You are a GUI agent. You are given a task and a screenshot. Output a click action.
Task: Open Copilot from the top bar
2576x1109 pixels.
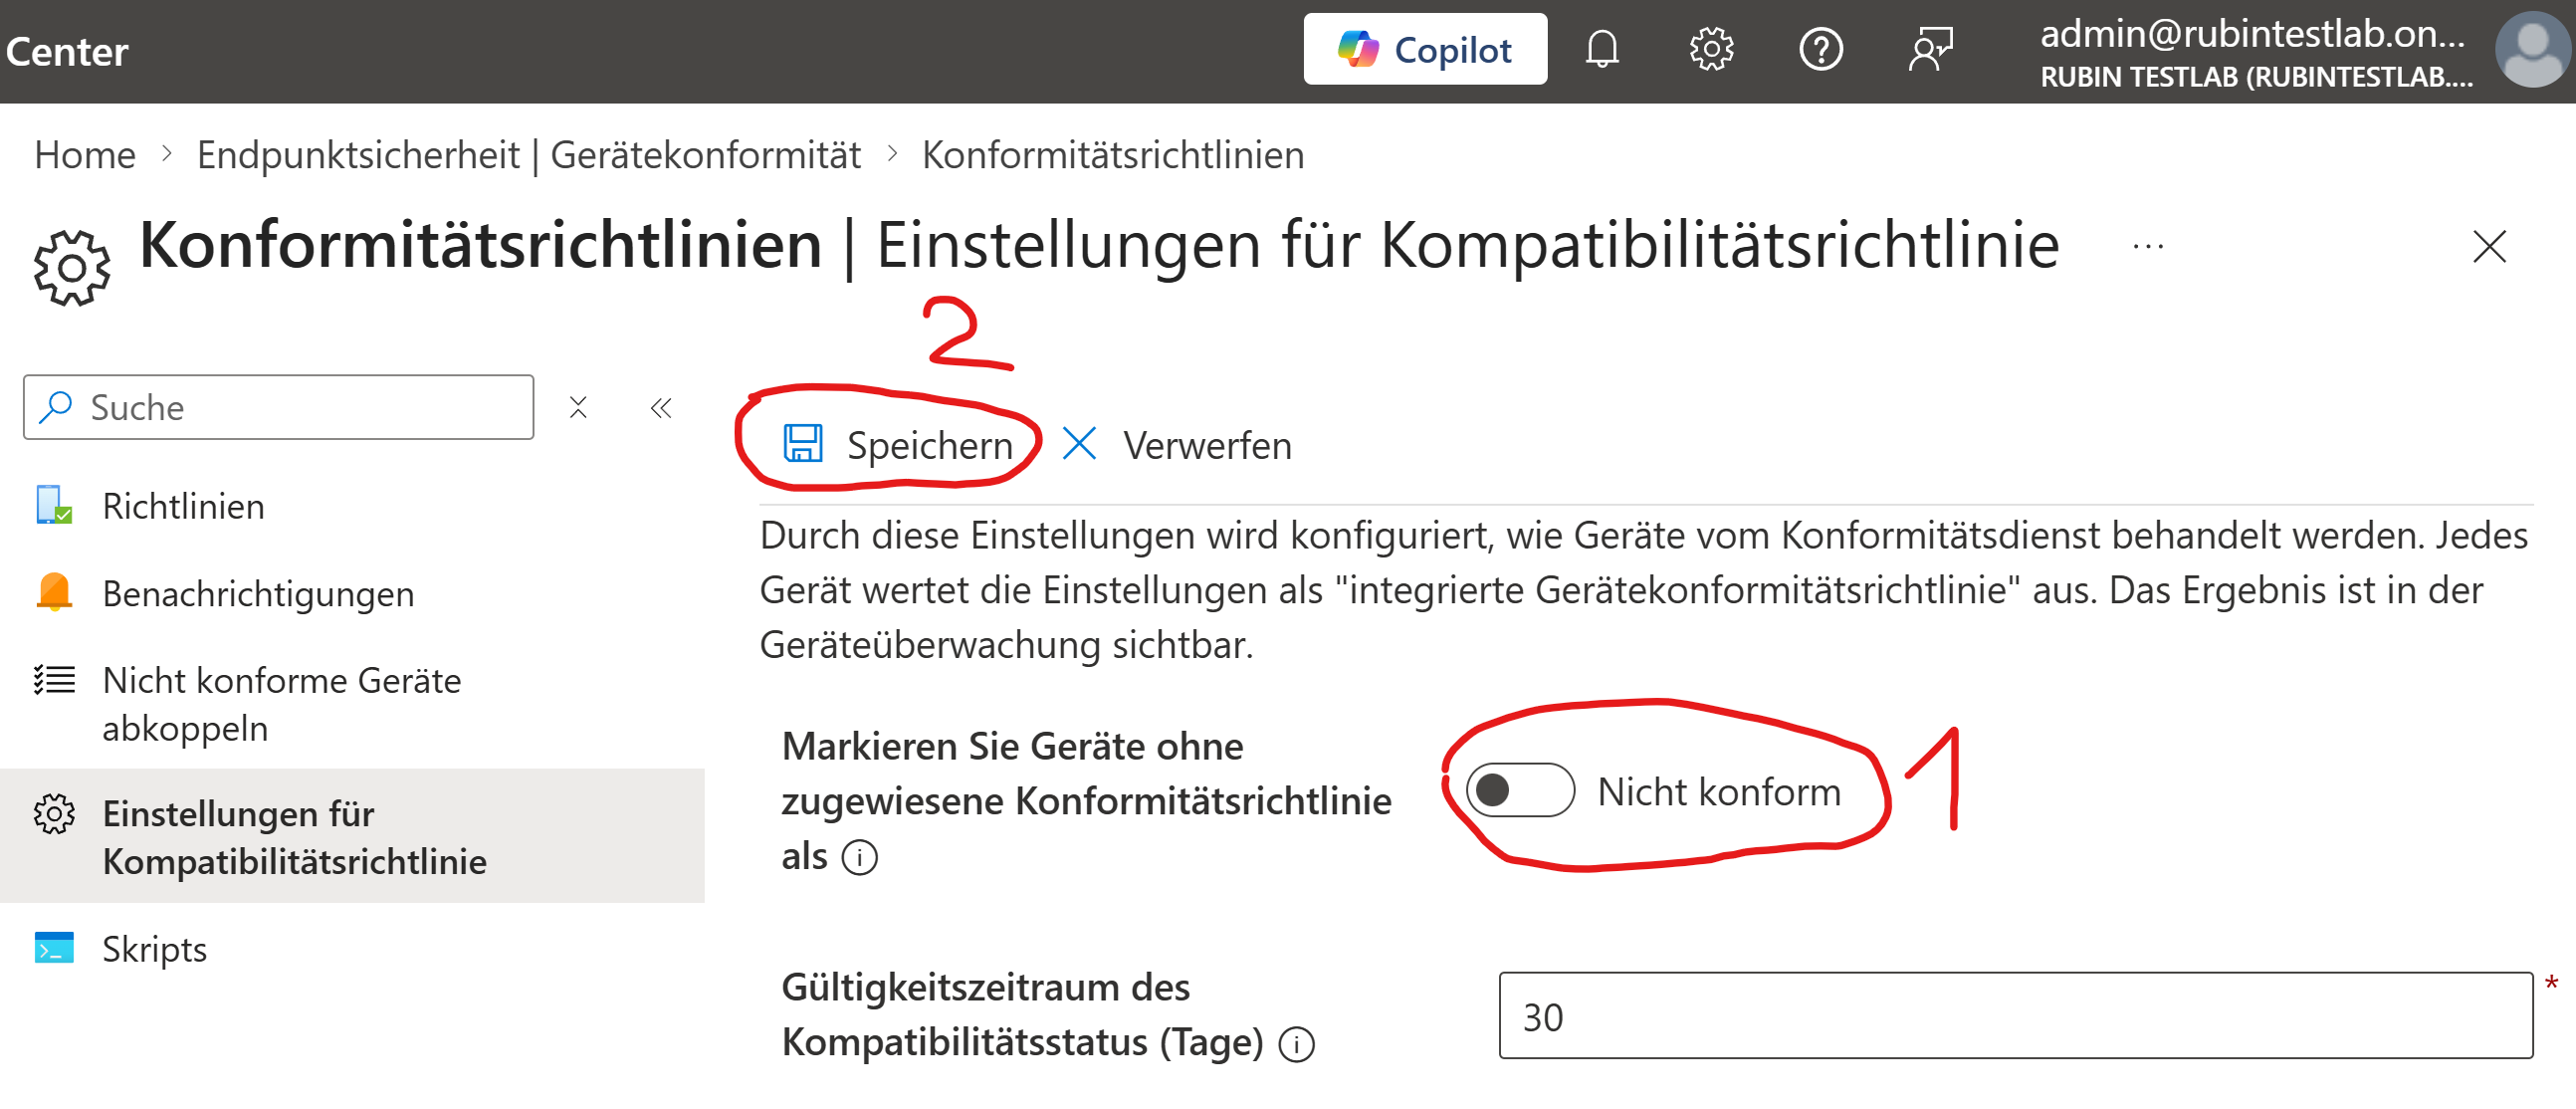1424,49
